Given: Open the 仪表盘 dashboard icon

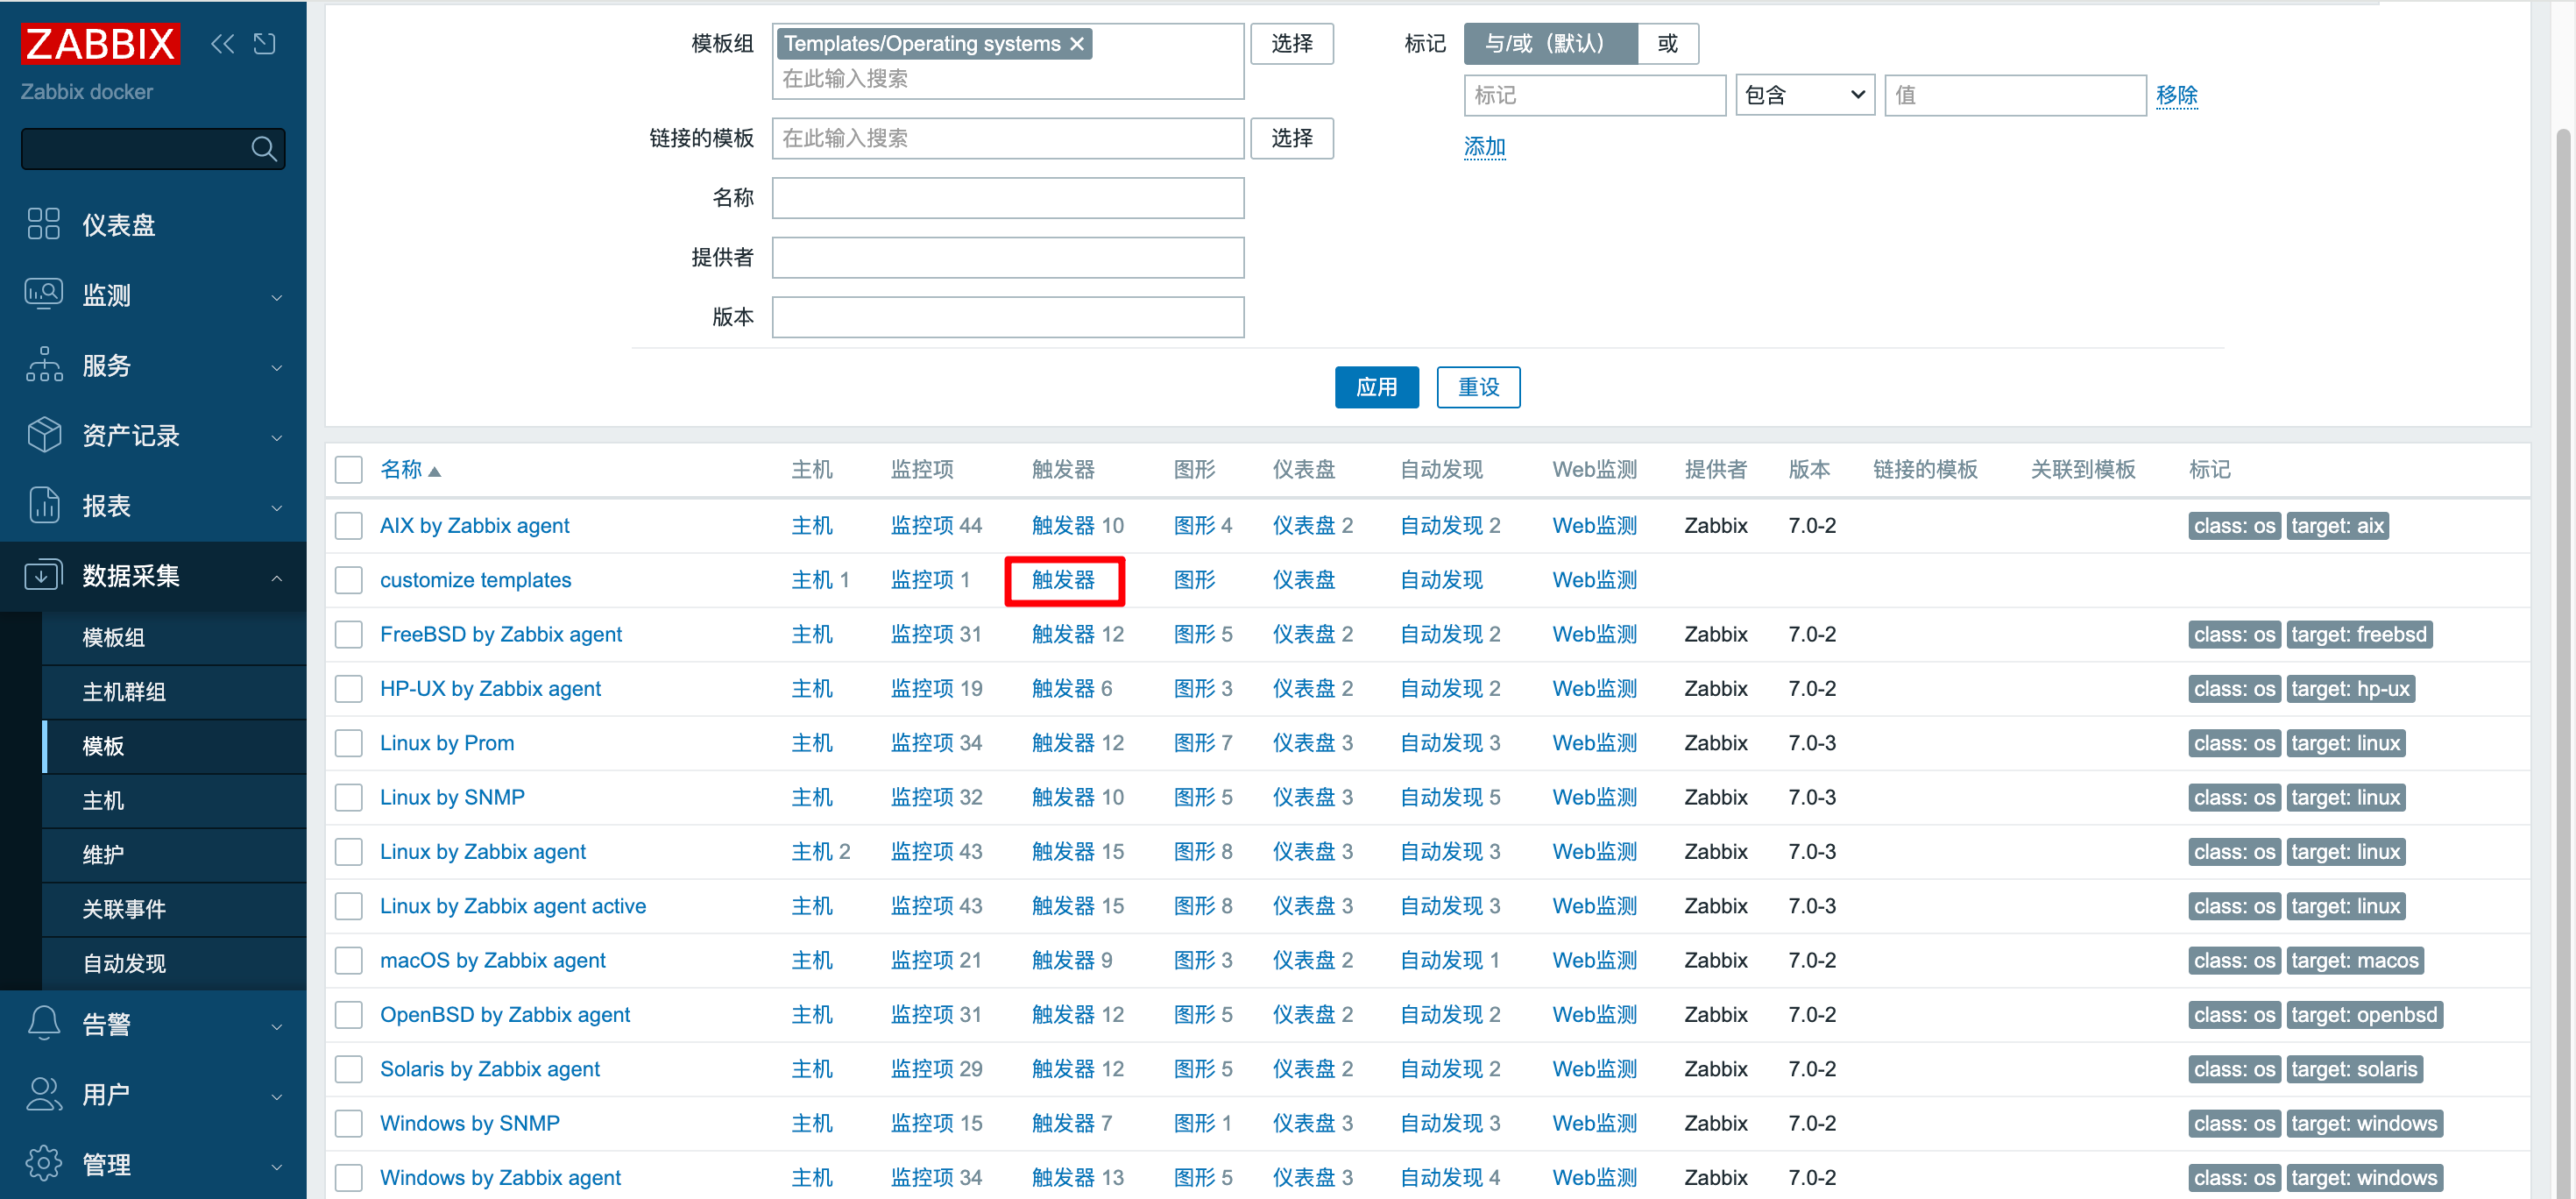Looking at the screenshot, I should (43, 224).
